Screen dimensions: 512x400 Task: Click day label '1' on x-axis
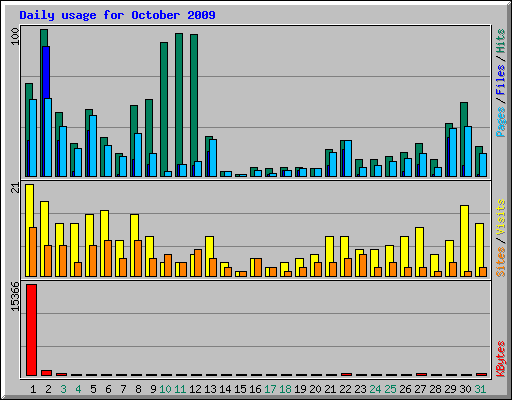coord(33,389)
